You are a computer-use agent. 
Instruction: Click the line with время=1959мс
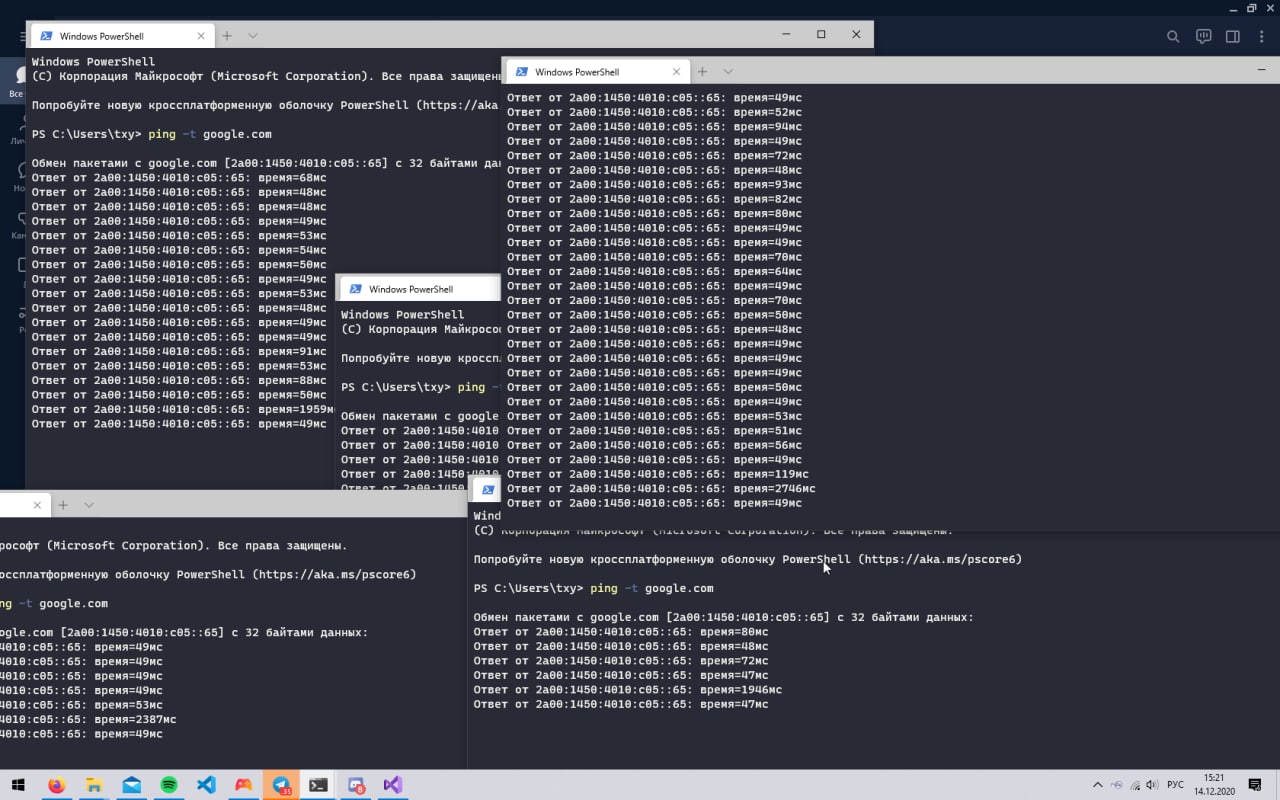pos(183,409)
